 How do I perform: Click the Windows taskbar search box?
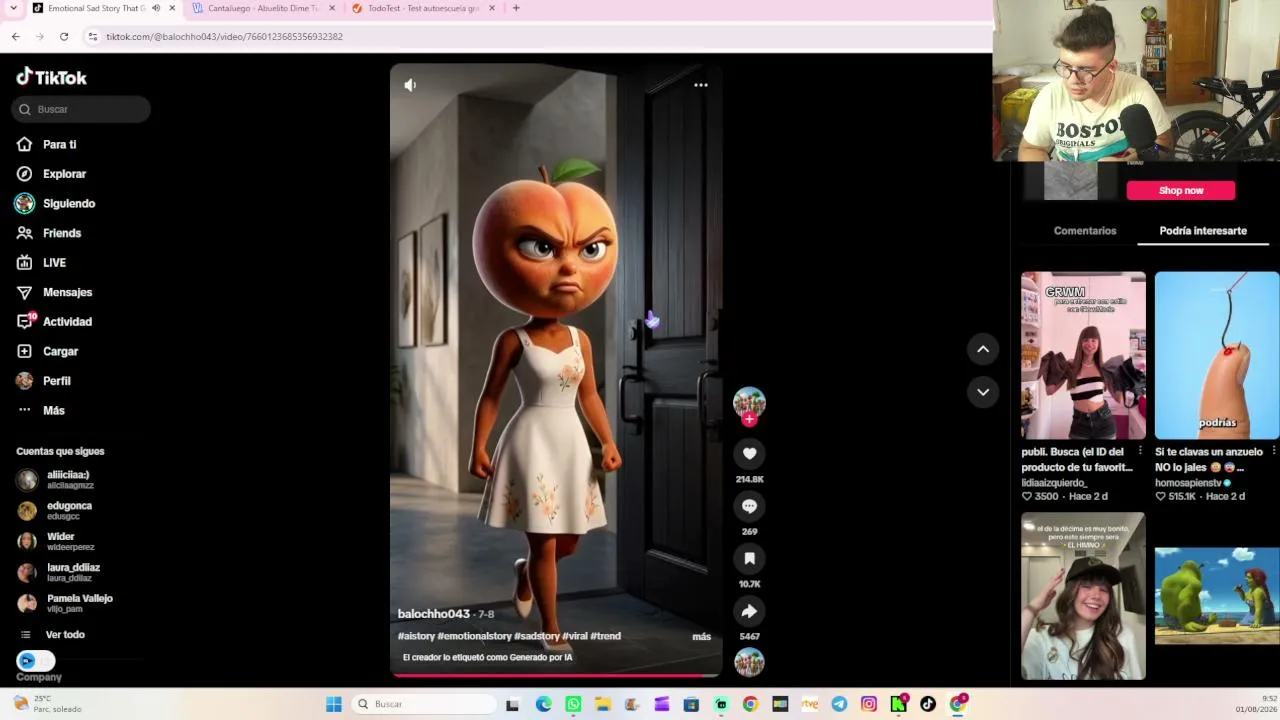pyautogui.click(x=426, y=704)
